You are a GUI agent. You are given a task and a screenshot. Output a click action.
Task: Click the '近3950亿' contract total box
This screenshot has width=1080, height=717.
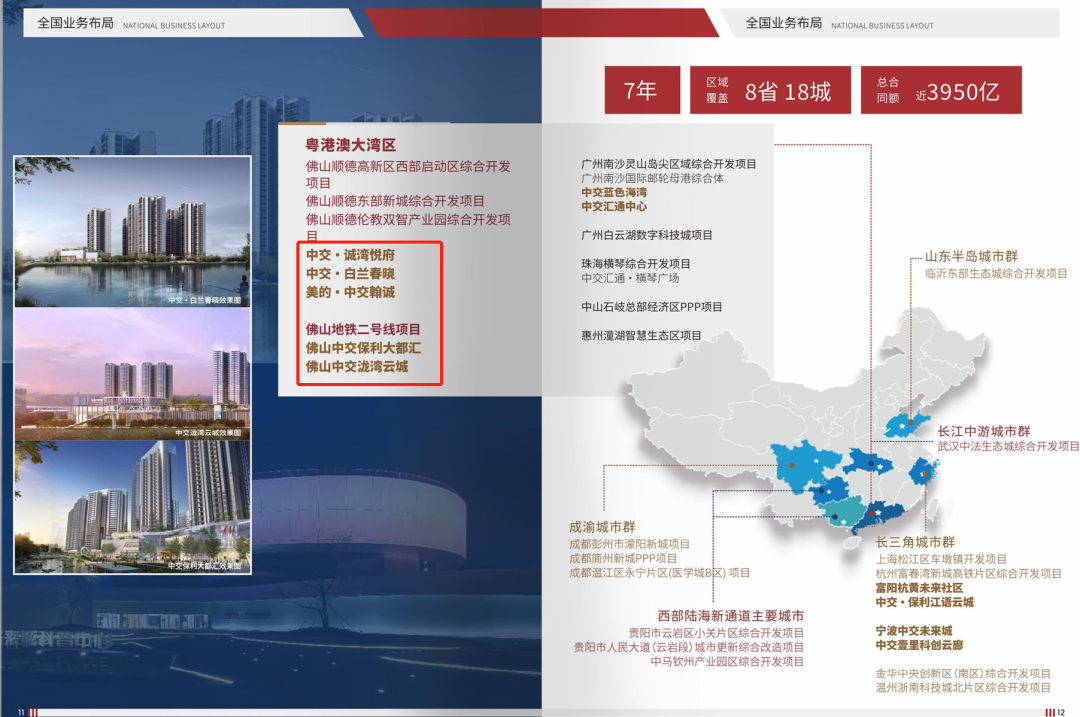pyautogui.click(x=941, y=90)
